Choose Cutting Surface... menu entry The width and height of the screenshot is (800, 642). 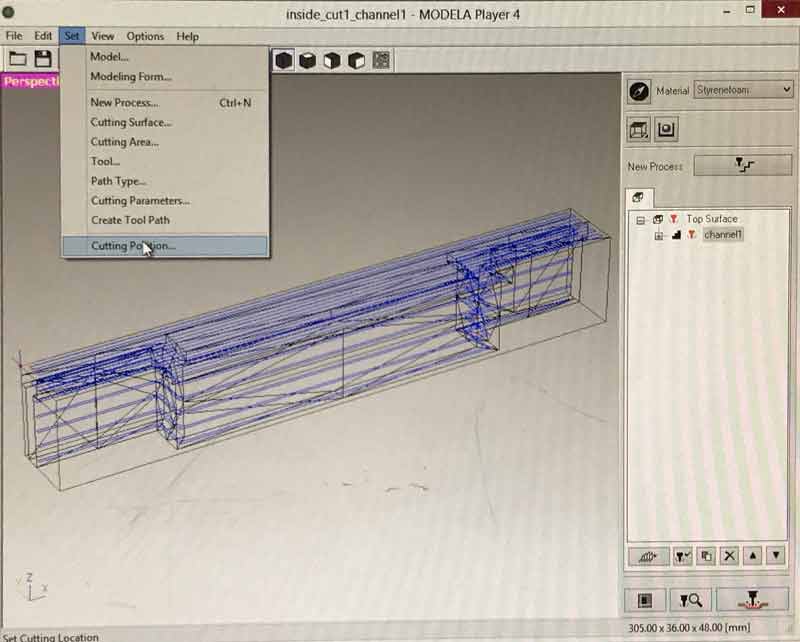pos(165,122)
